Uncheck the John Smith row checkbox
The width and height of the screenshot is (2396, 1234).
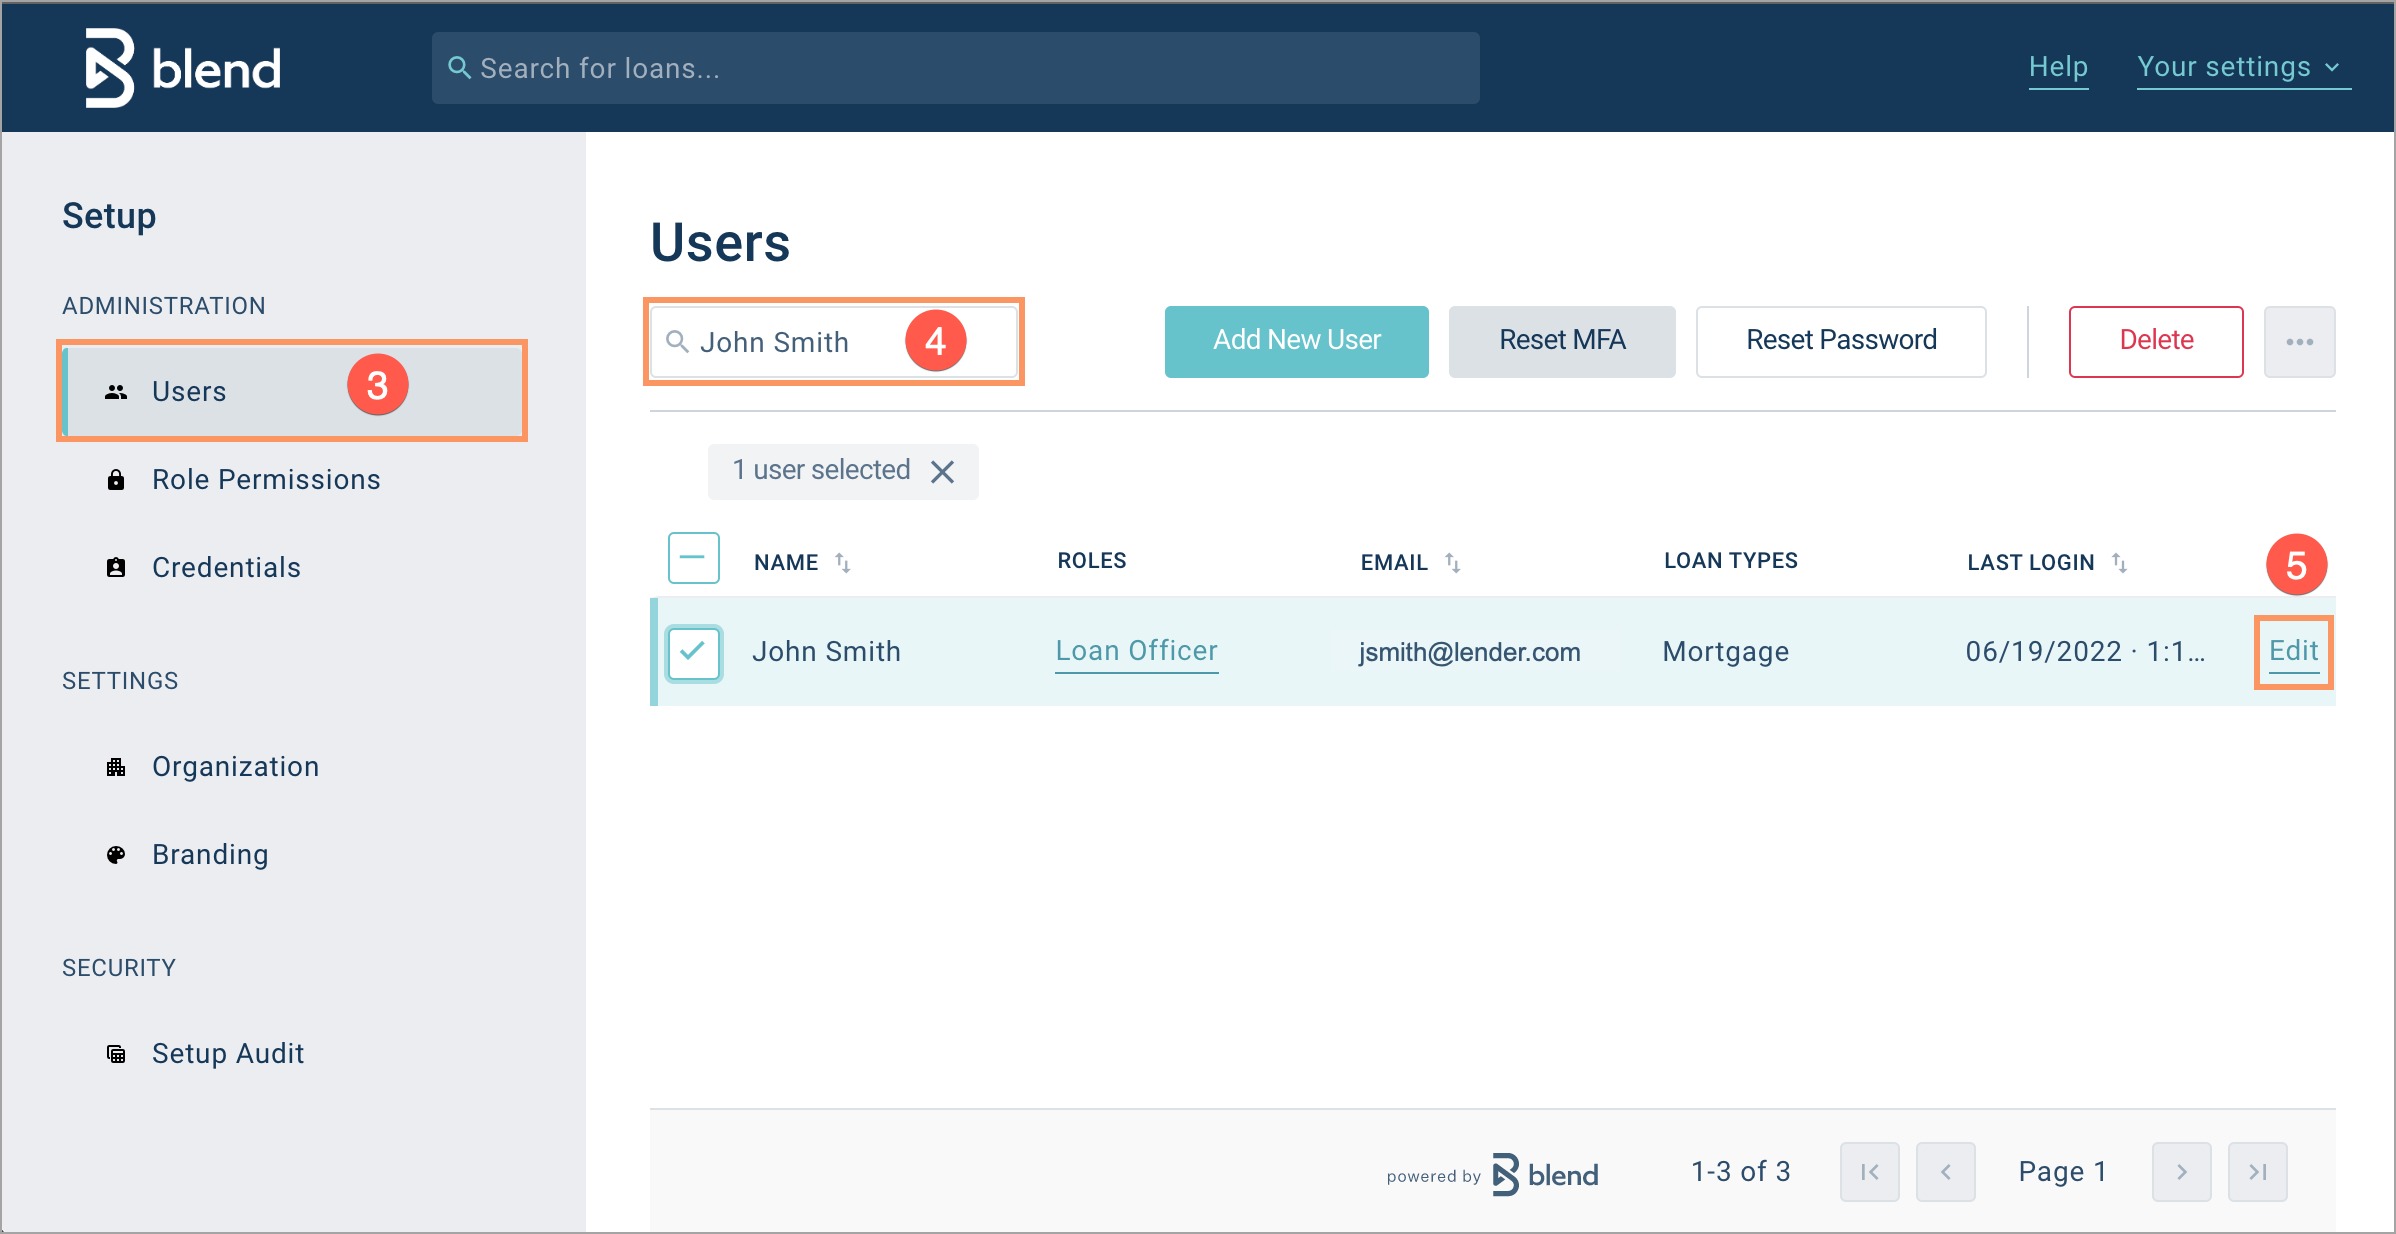tap(693, 652)
